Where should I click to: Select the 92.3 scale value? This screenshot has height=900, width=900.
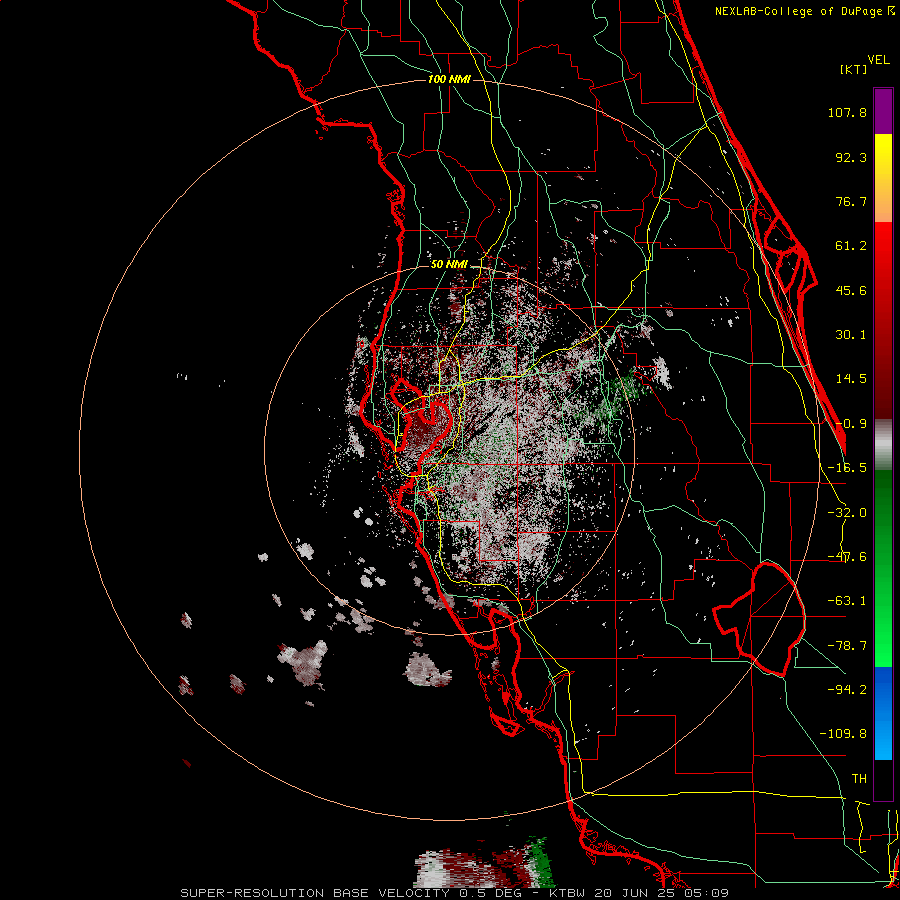(851, 157)
